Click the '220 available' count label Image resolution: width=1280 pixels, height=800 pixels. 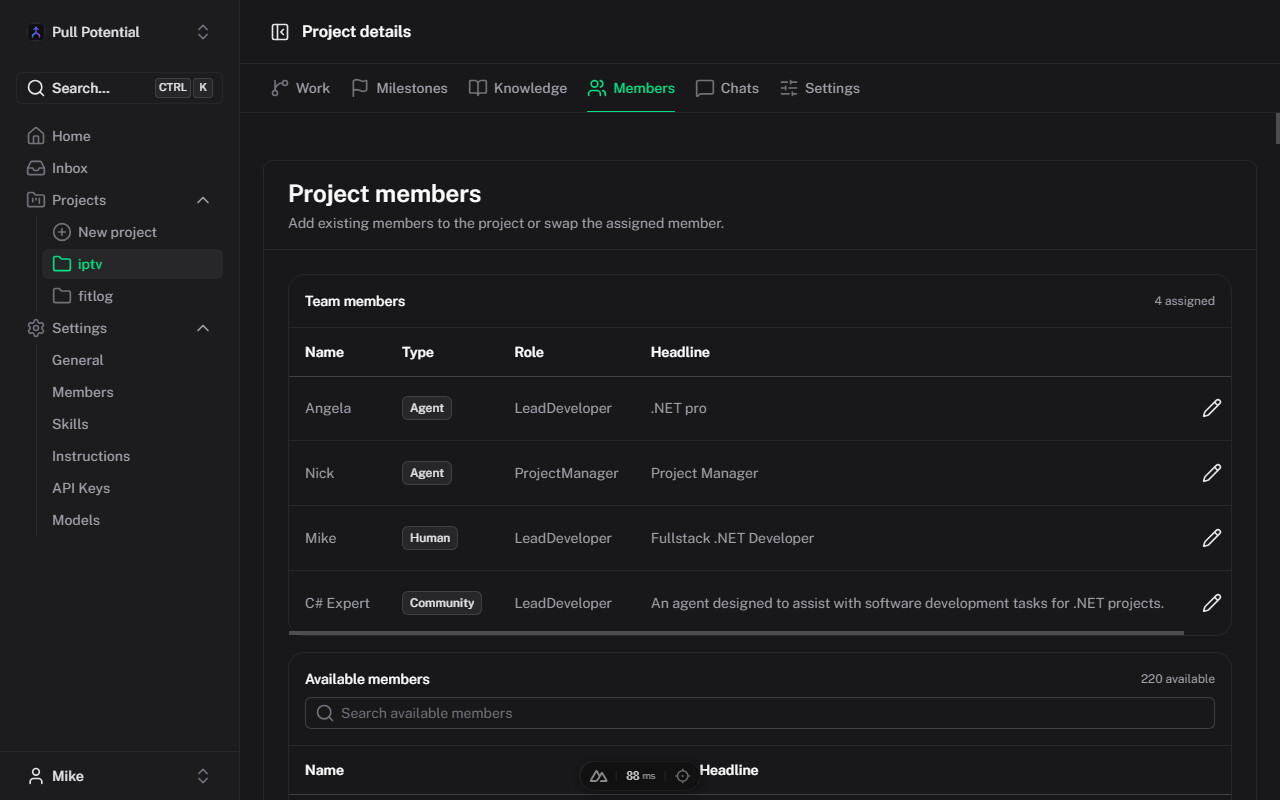click(x=1178, y=679)
